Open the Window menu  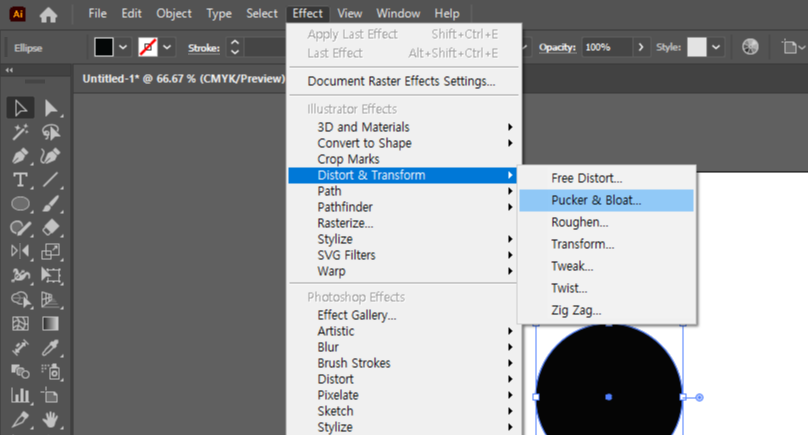click(398, 13)
